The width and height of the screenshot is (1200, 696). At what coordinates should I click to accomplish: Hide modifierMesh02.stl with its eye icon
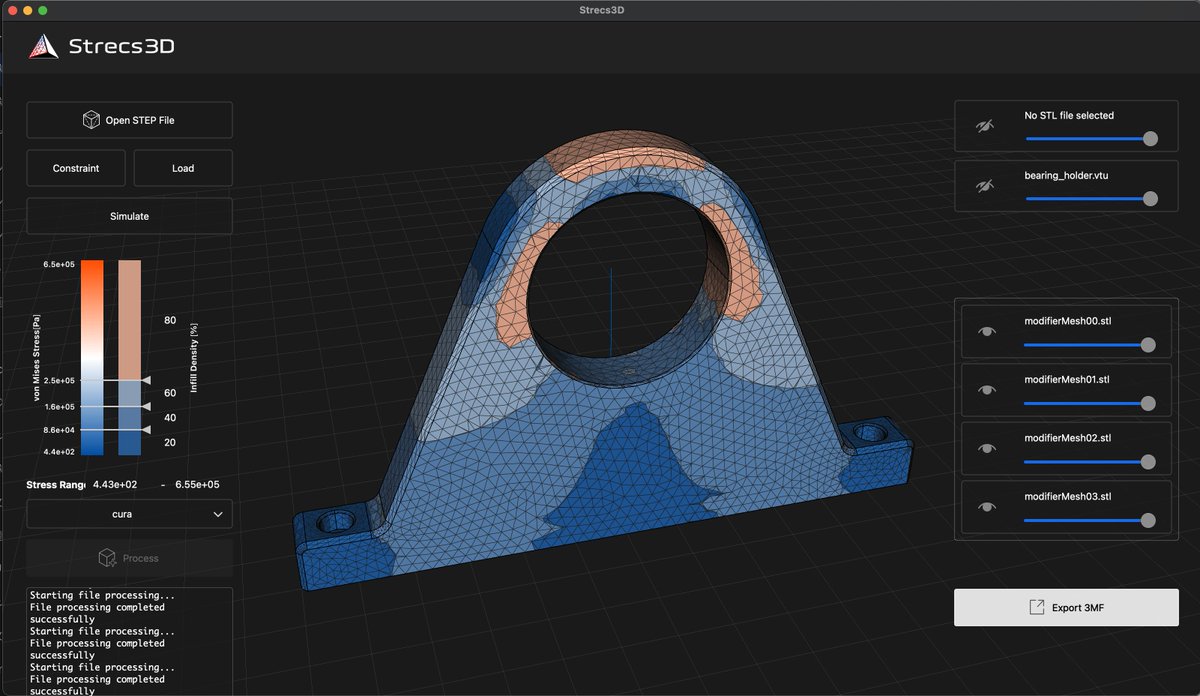pos(987,449)
